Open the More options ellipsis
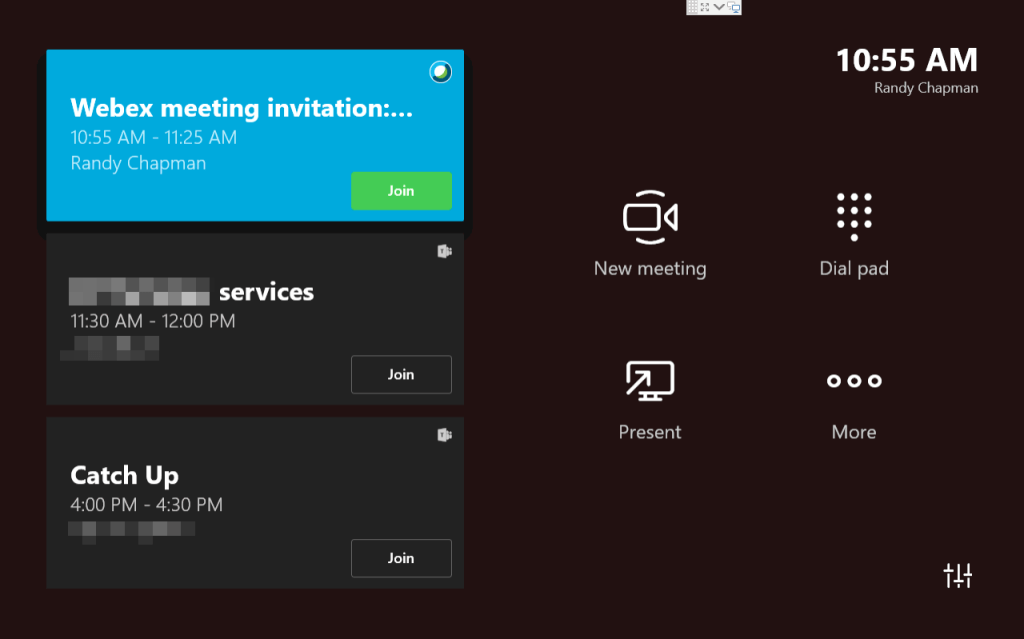1024x639 pixels. click(853, 381)
